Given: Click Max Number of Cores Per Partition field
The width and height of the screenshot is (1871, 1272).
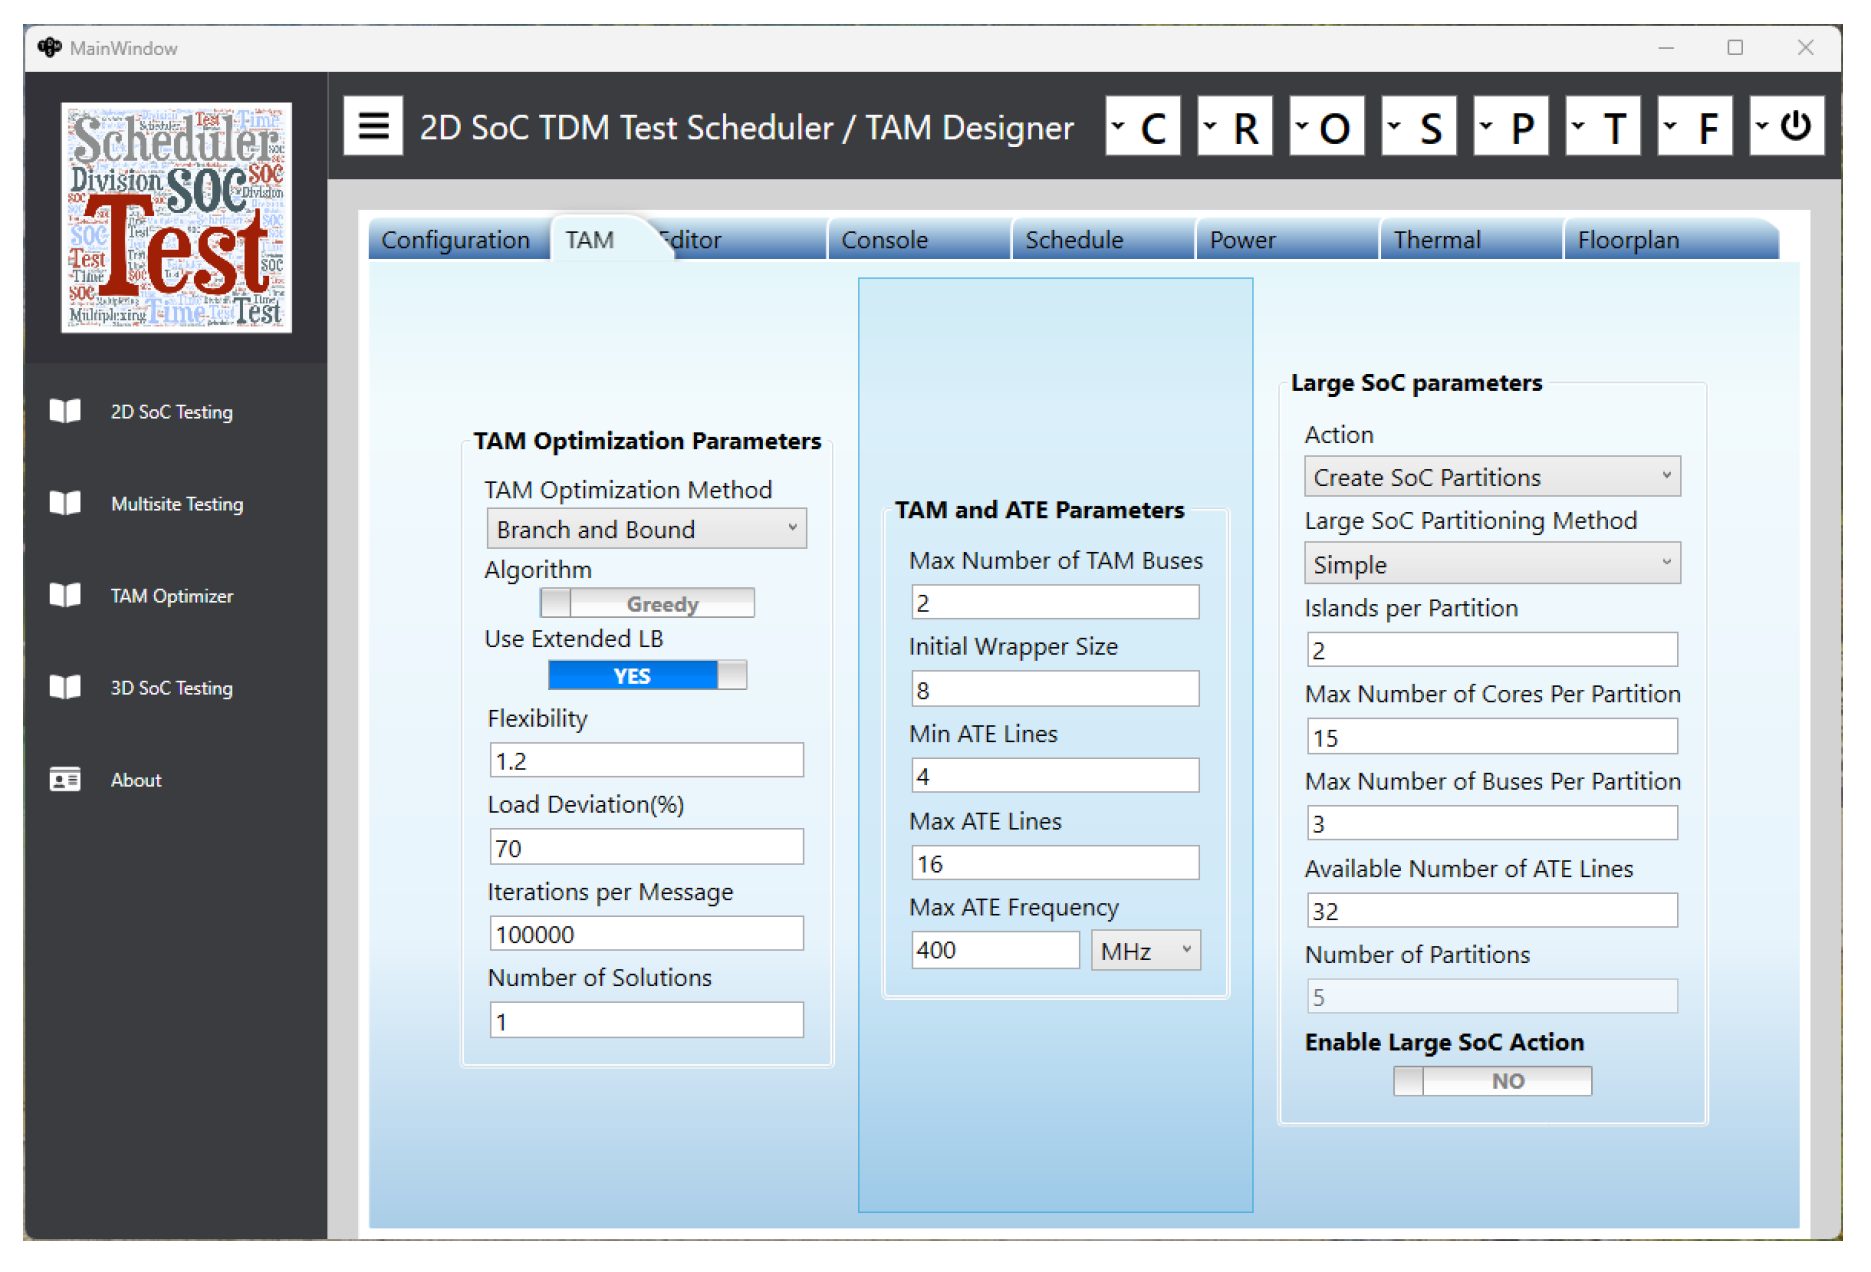Looking at the screenshot, I should coord(1492,737).
